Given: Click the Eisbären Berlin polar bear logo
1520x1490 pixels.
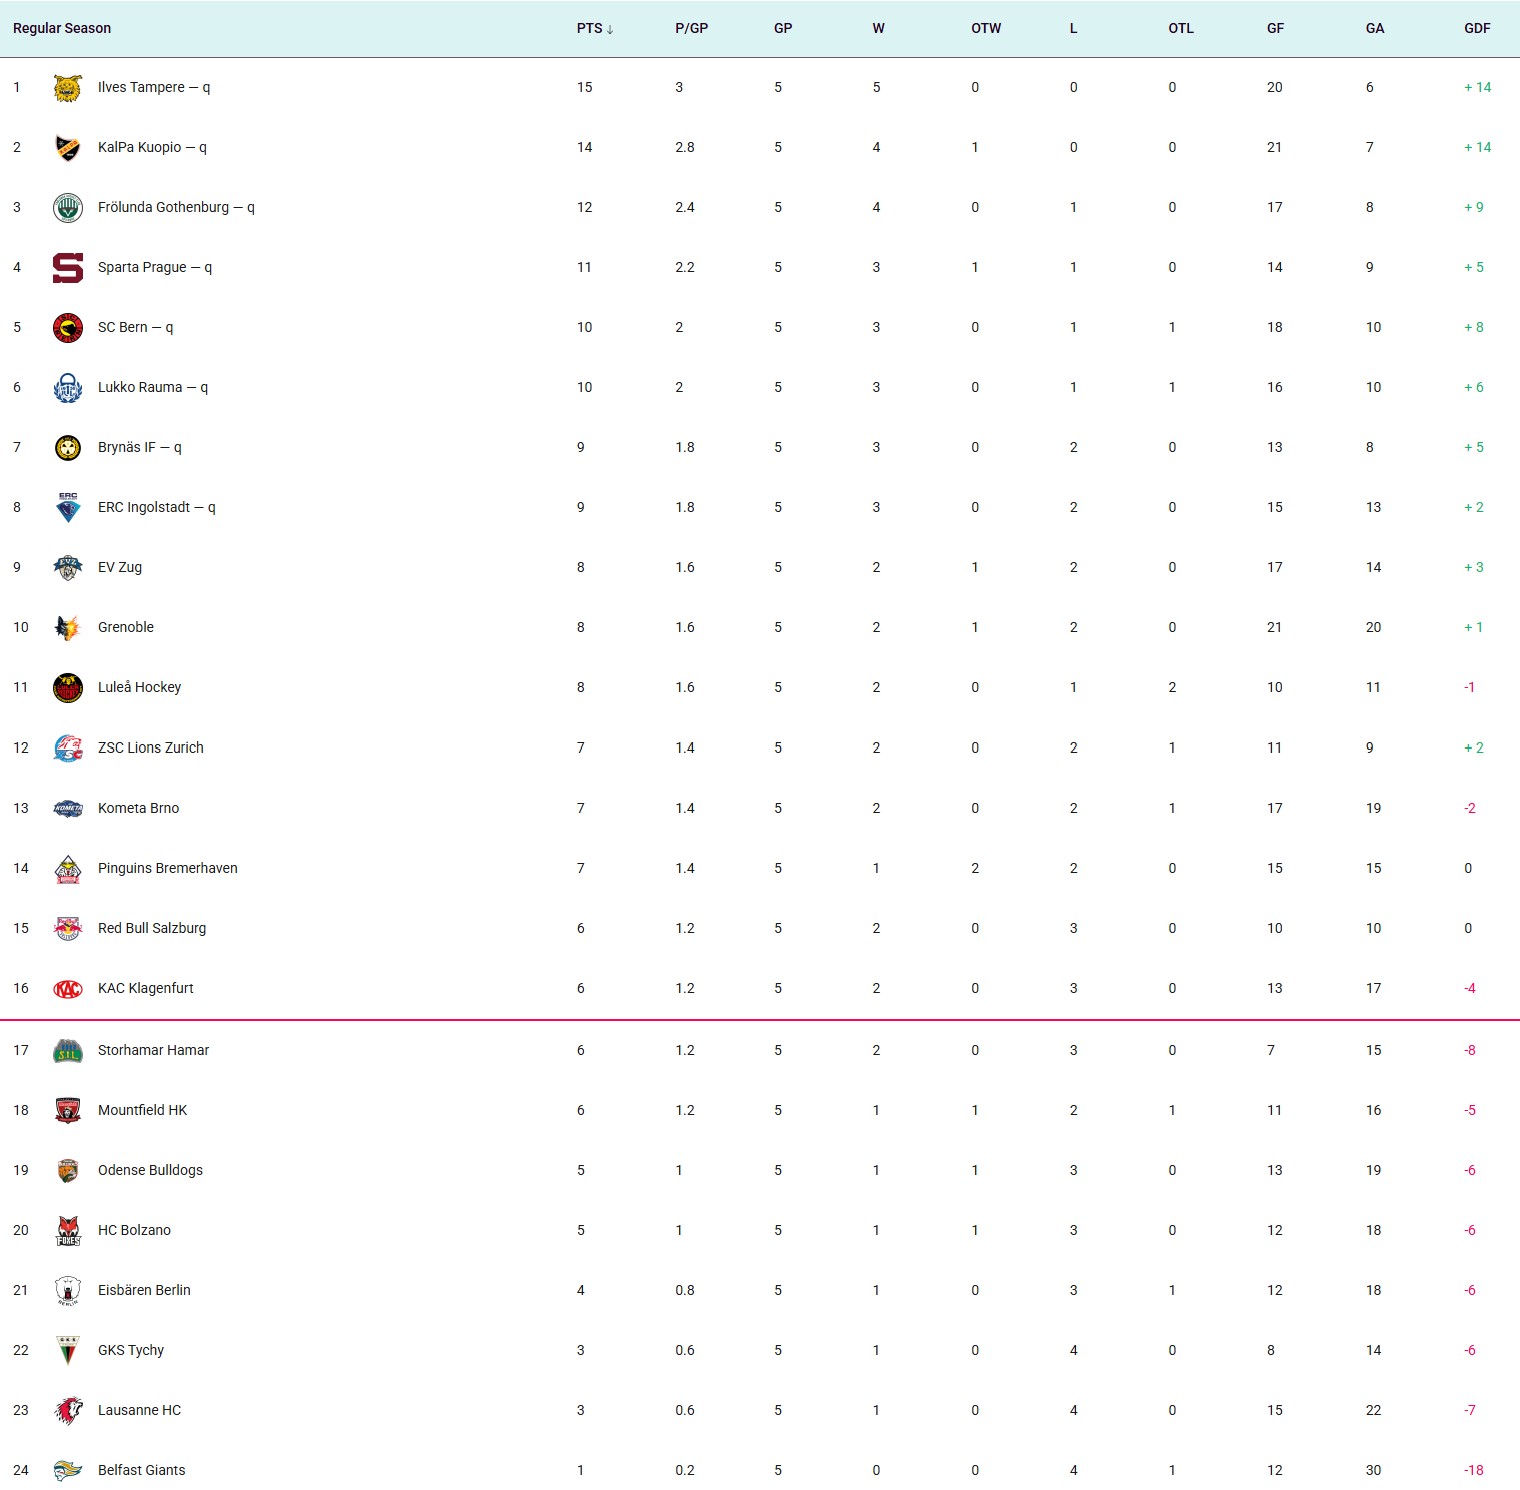Looking at the screenshot, I should click(x=68, y=1291).
